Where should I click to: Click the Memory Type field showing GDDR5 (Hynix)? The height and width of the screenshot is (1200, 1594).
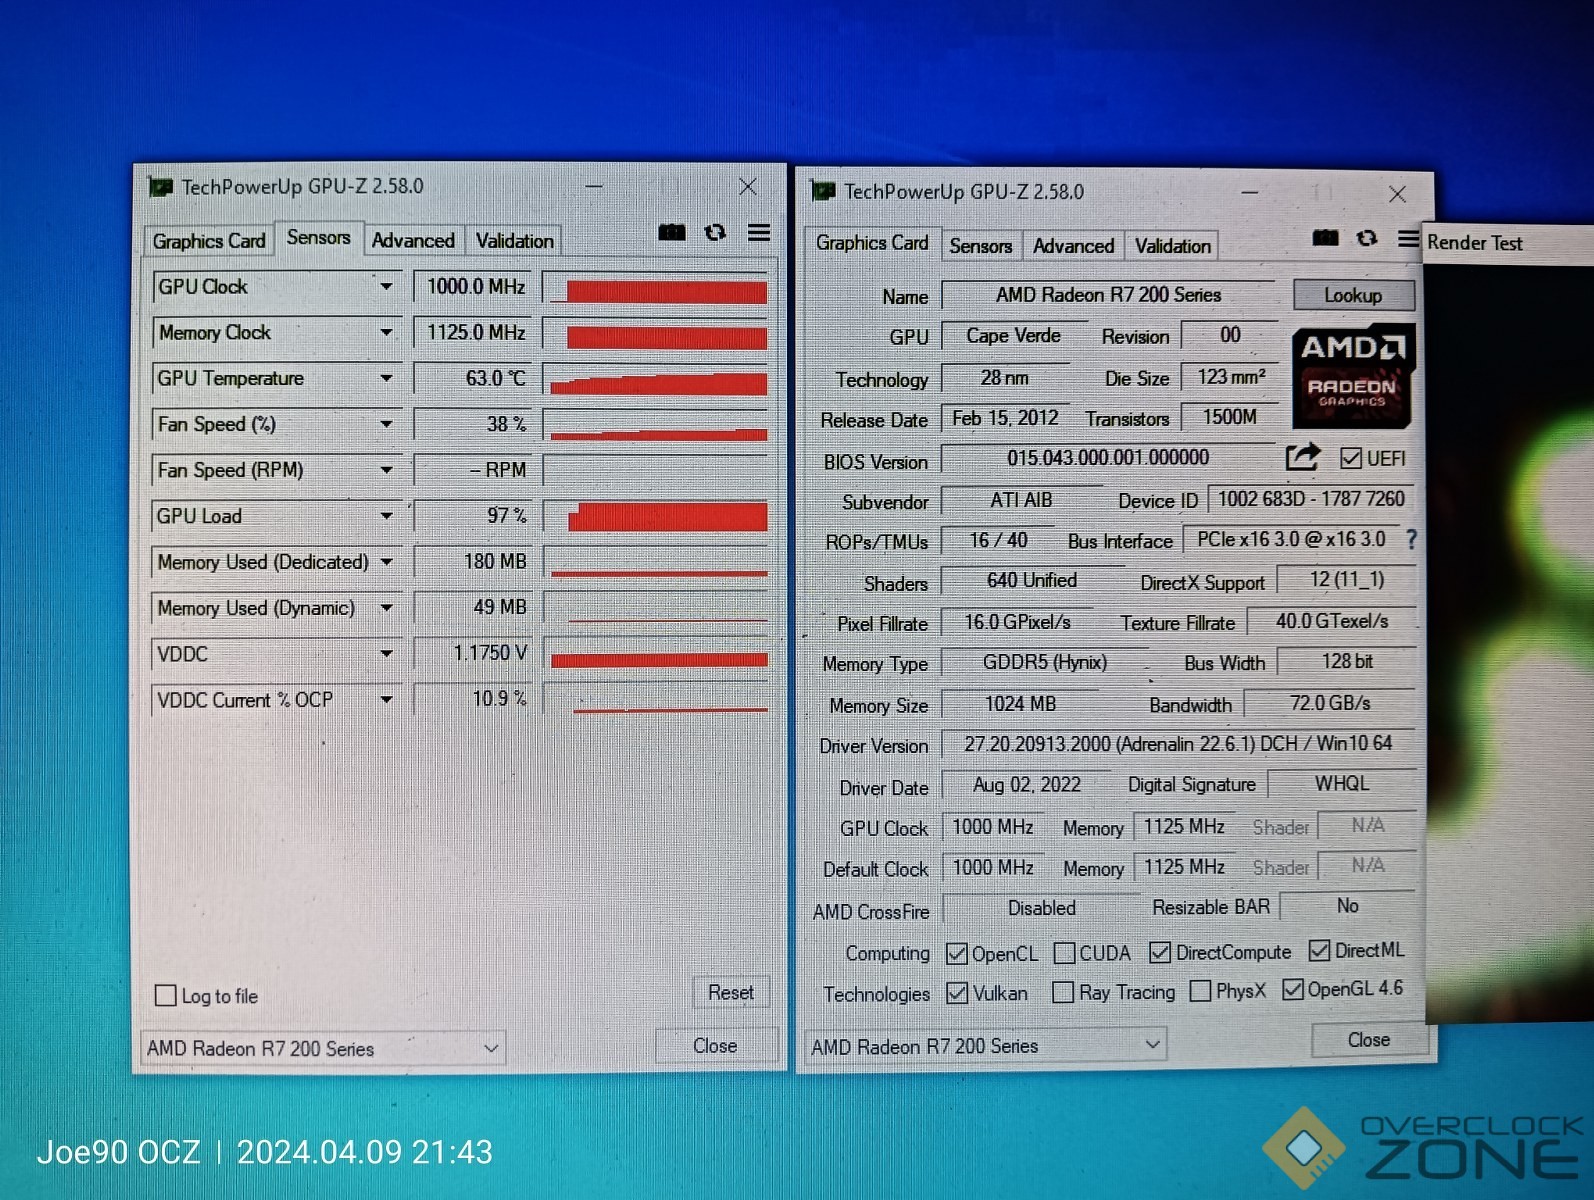click(x=1045, y=662)
